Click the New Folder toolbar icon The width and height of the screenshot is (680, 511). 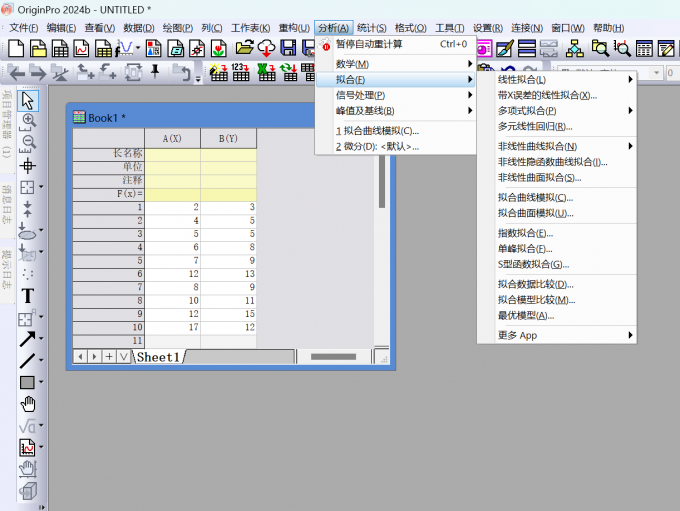(38, 48)
